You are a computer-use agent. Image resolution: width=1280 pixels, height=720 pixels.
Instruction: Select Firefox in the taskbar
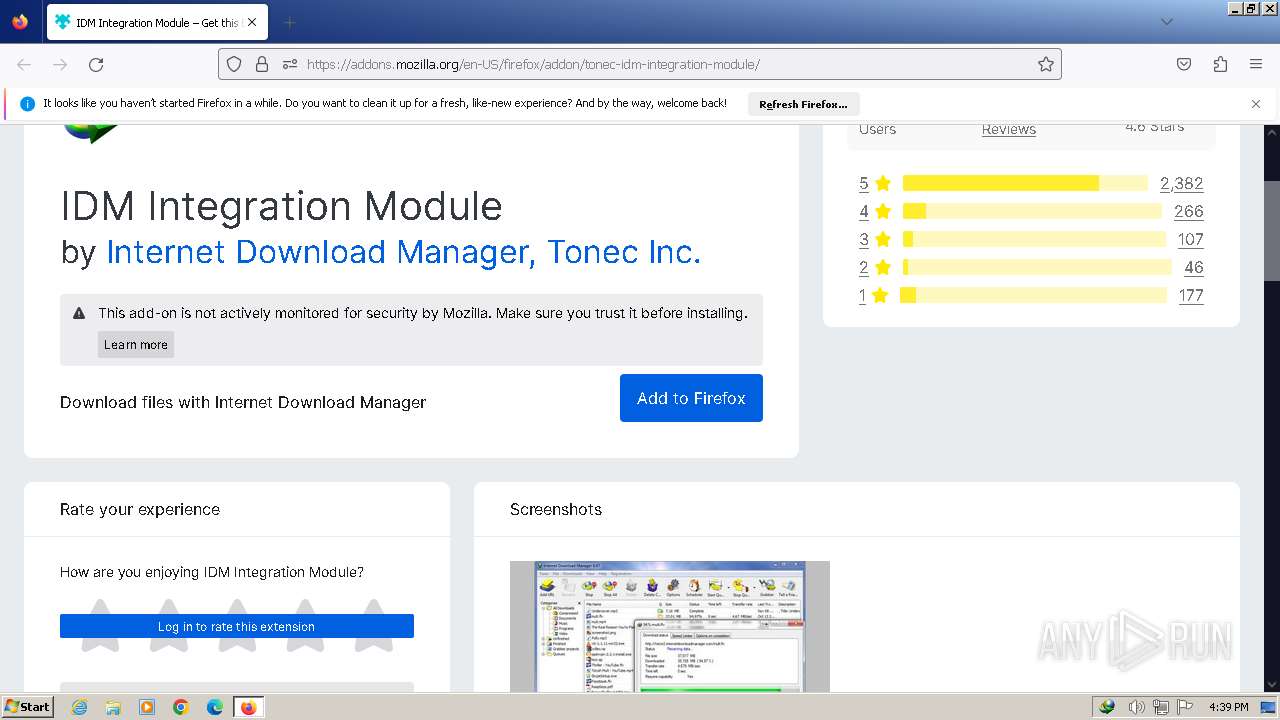(x=248, y=707)
